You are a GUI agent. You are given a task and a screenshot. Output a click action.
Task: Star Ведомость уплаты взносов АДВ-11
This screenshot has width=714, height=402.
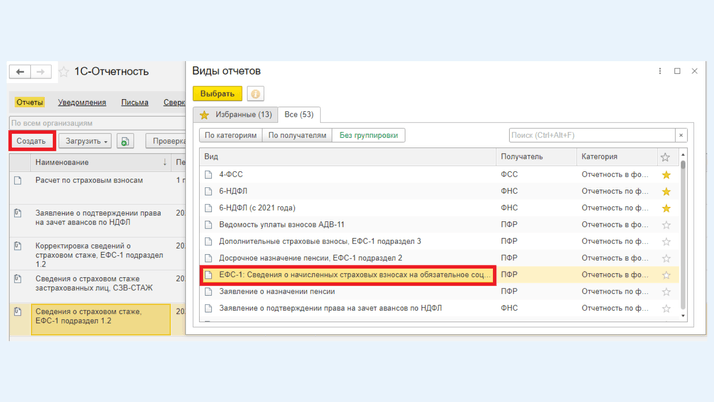pyautogui.click(x=666, y=225)
